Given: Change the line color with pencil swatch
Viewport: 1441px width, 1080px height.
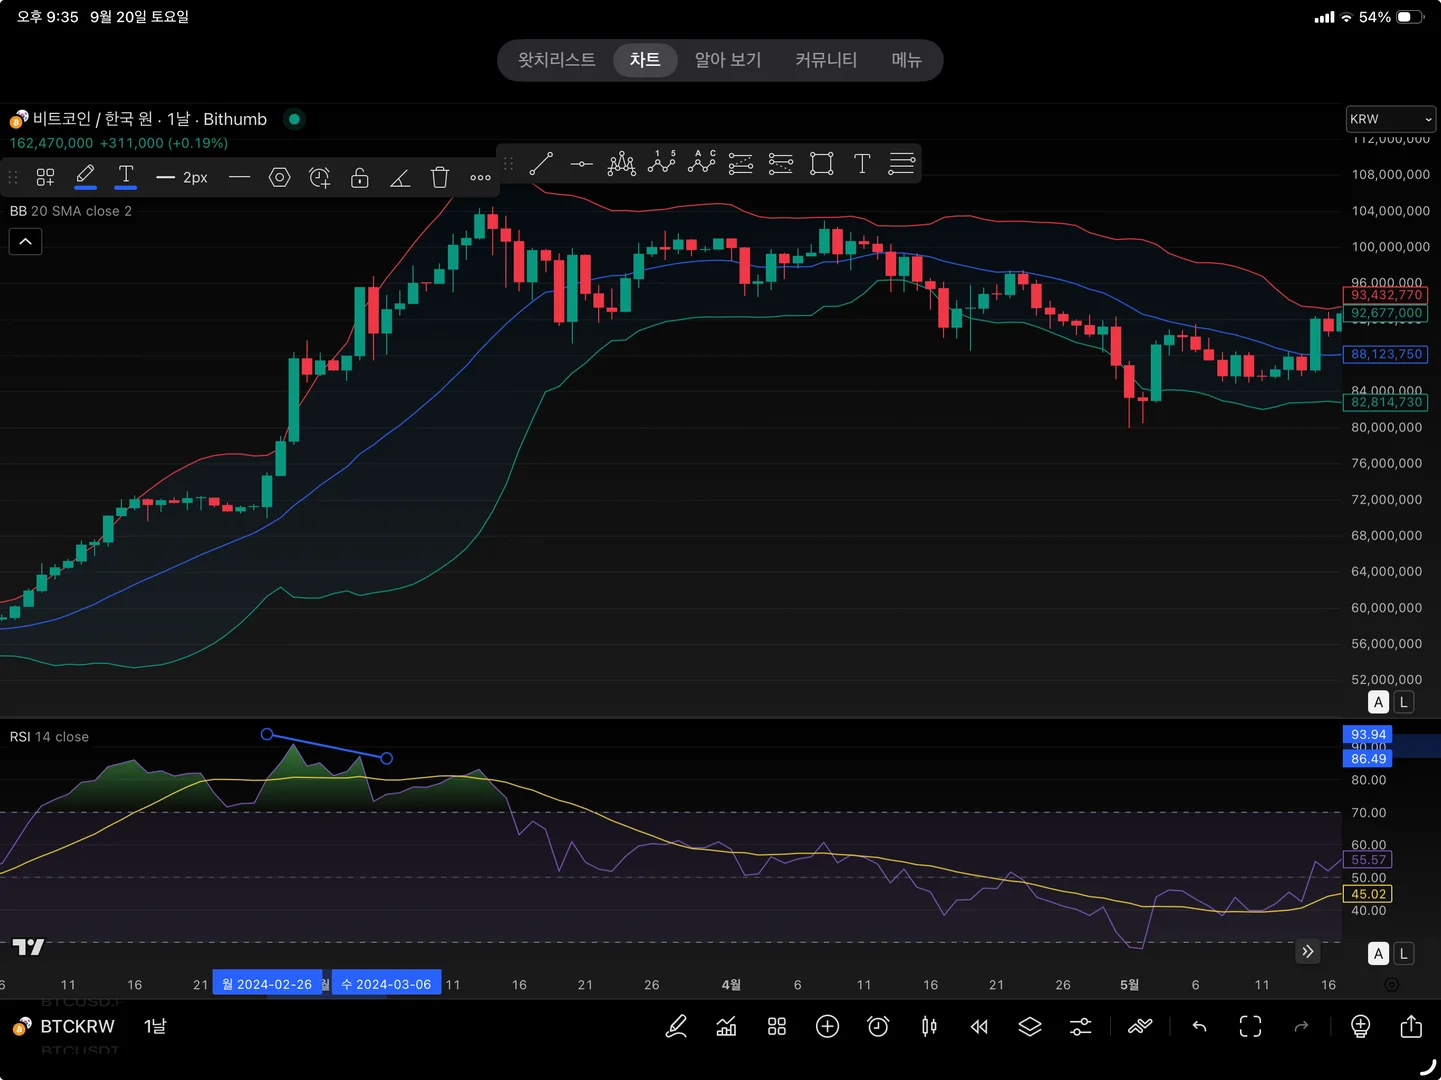Looking at the screenshot, I should click(86, 176).
